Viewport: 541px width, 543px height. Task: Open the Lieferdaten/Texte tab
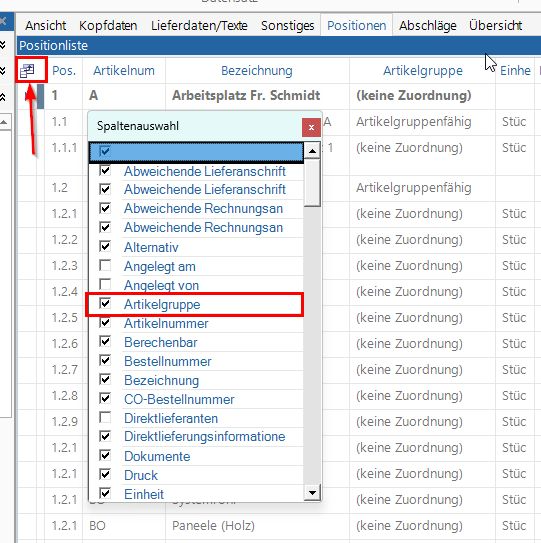click(x=199, y=26)
